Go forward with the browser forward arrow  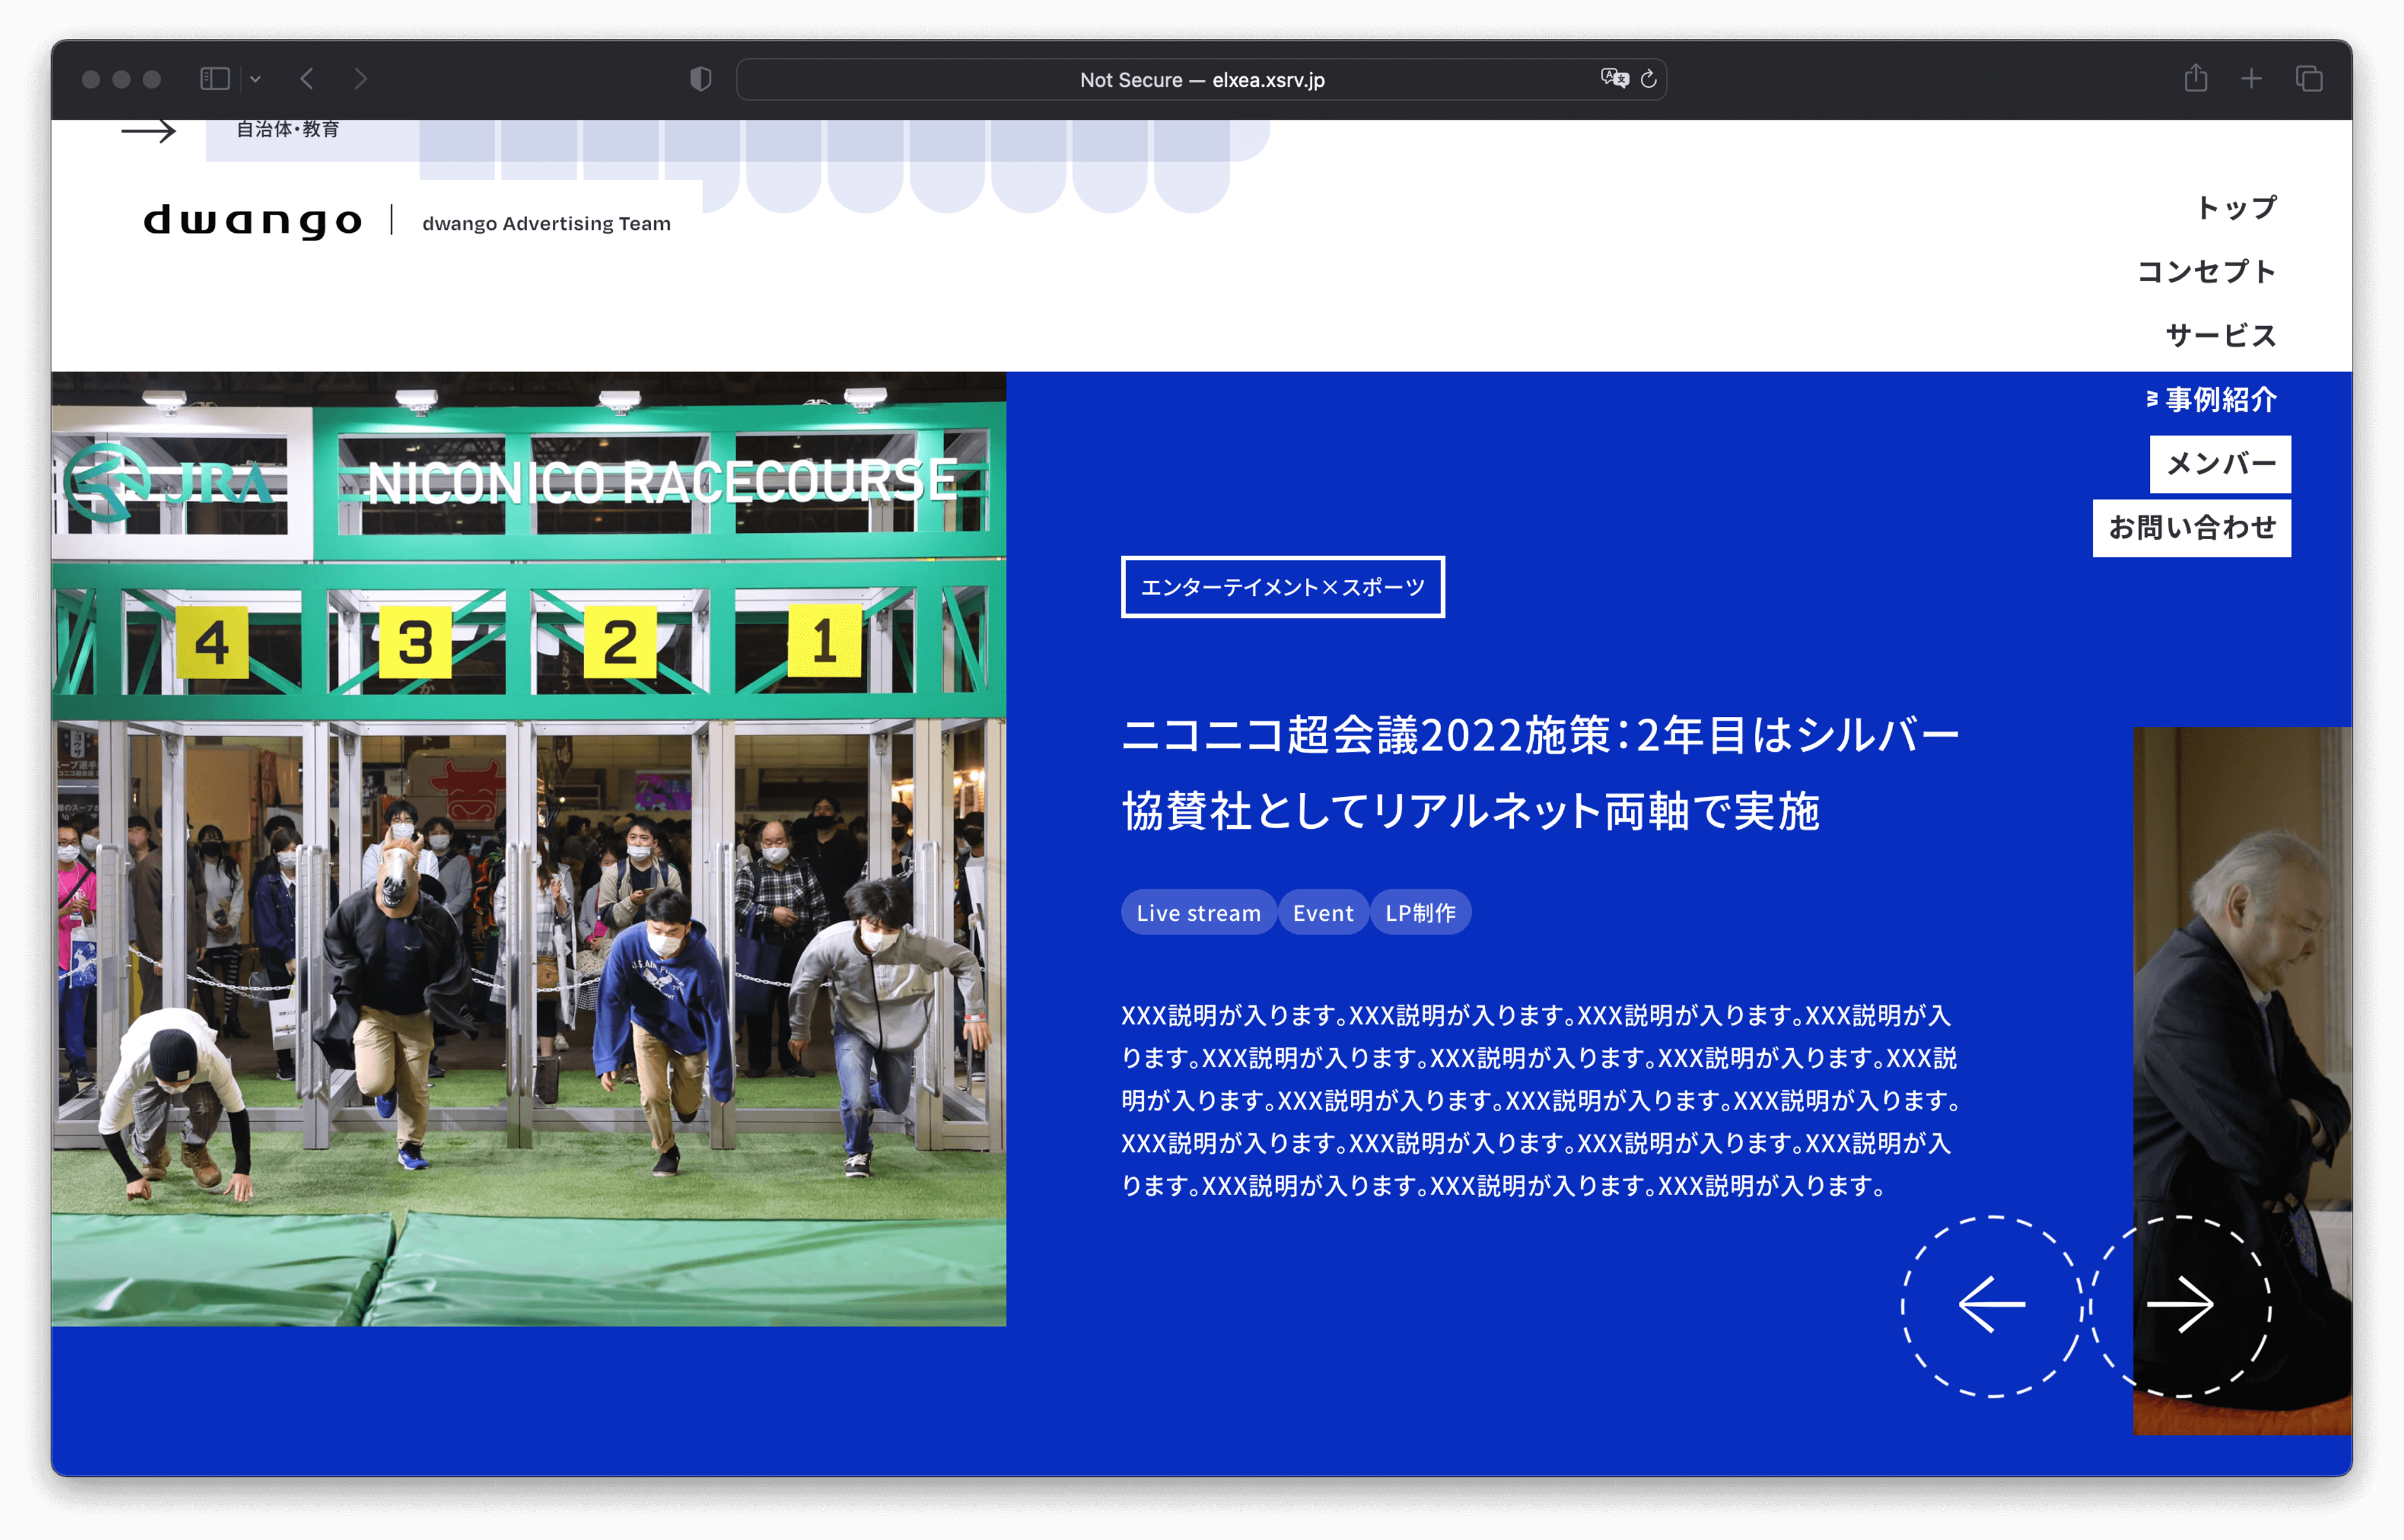361,79
